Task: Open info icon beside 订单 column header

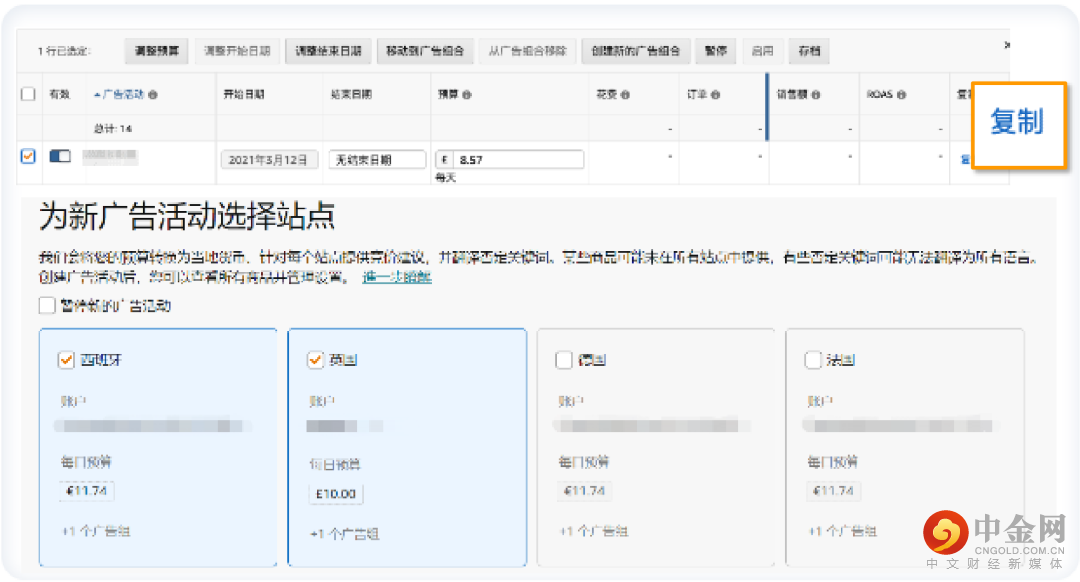Action: [x=716, y=94]
